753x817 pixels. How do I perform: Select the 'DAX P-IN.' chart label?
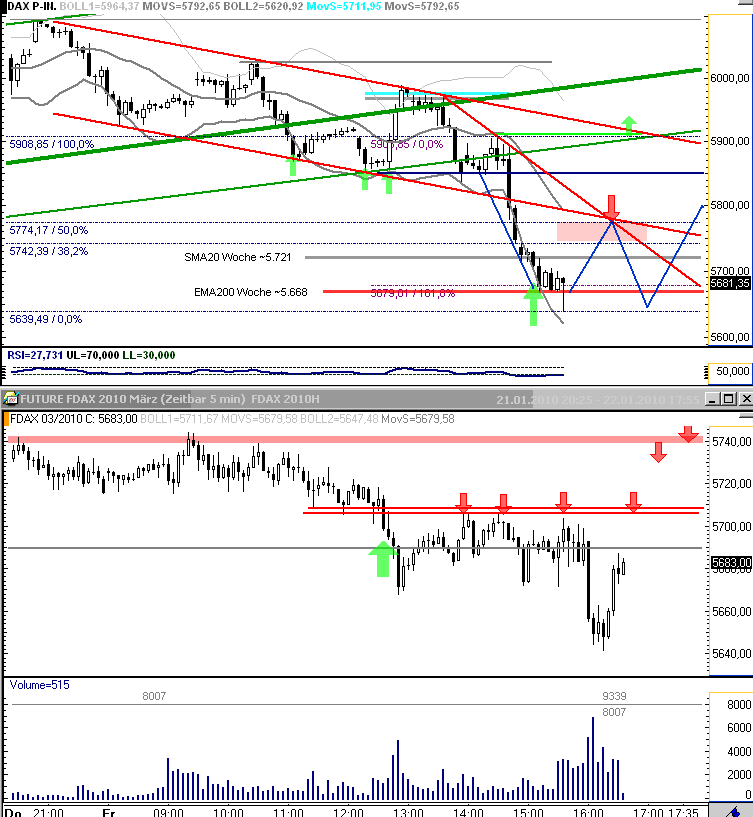[32, 6]
